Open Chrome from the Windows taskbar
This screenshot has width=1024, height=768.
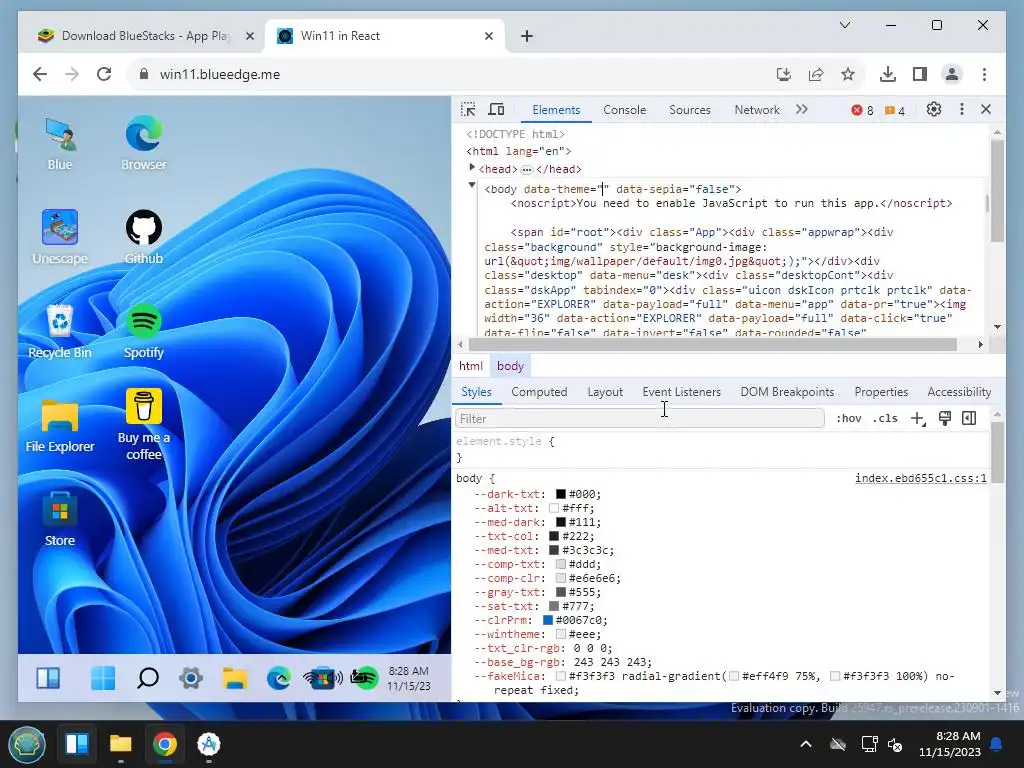tap(165, 744)
